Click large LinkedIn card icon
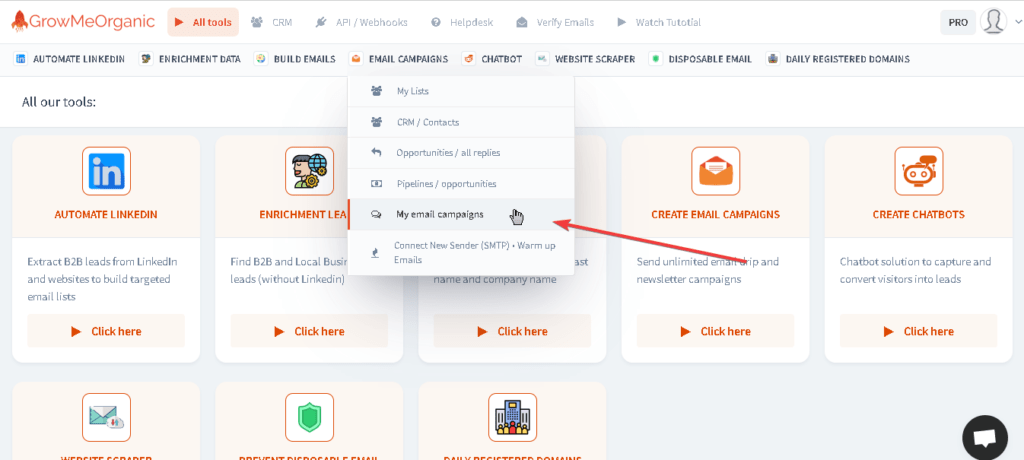Image resolution: width=1024 pixels, height=460 pixels. point(106,171)
